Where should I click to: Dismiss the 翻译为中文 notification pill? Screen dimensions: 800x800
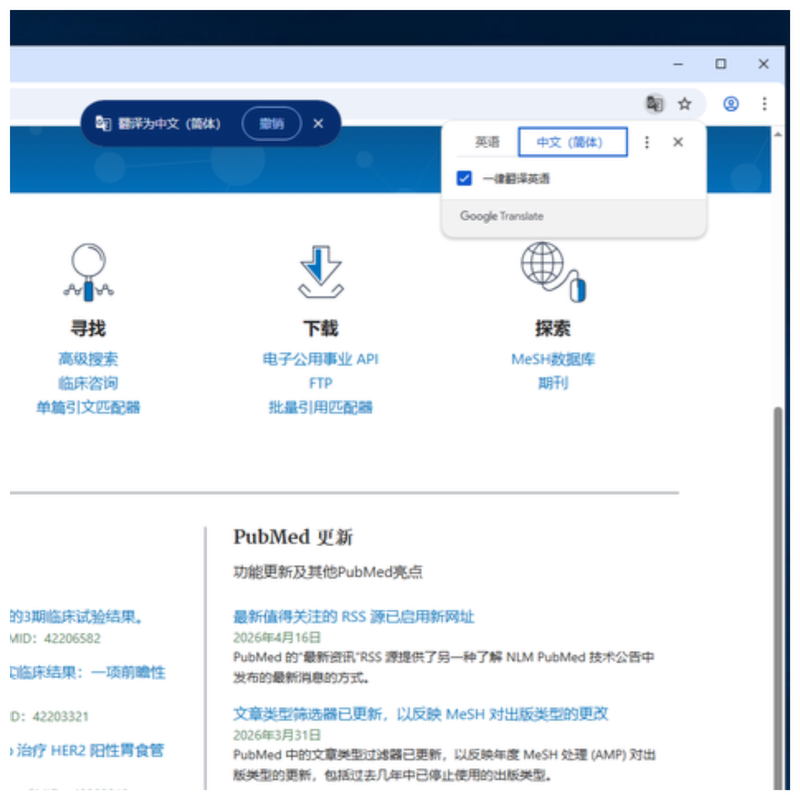pos(318,123)
